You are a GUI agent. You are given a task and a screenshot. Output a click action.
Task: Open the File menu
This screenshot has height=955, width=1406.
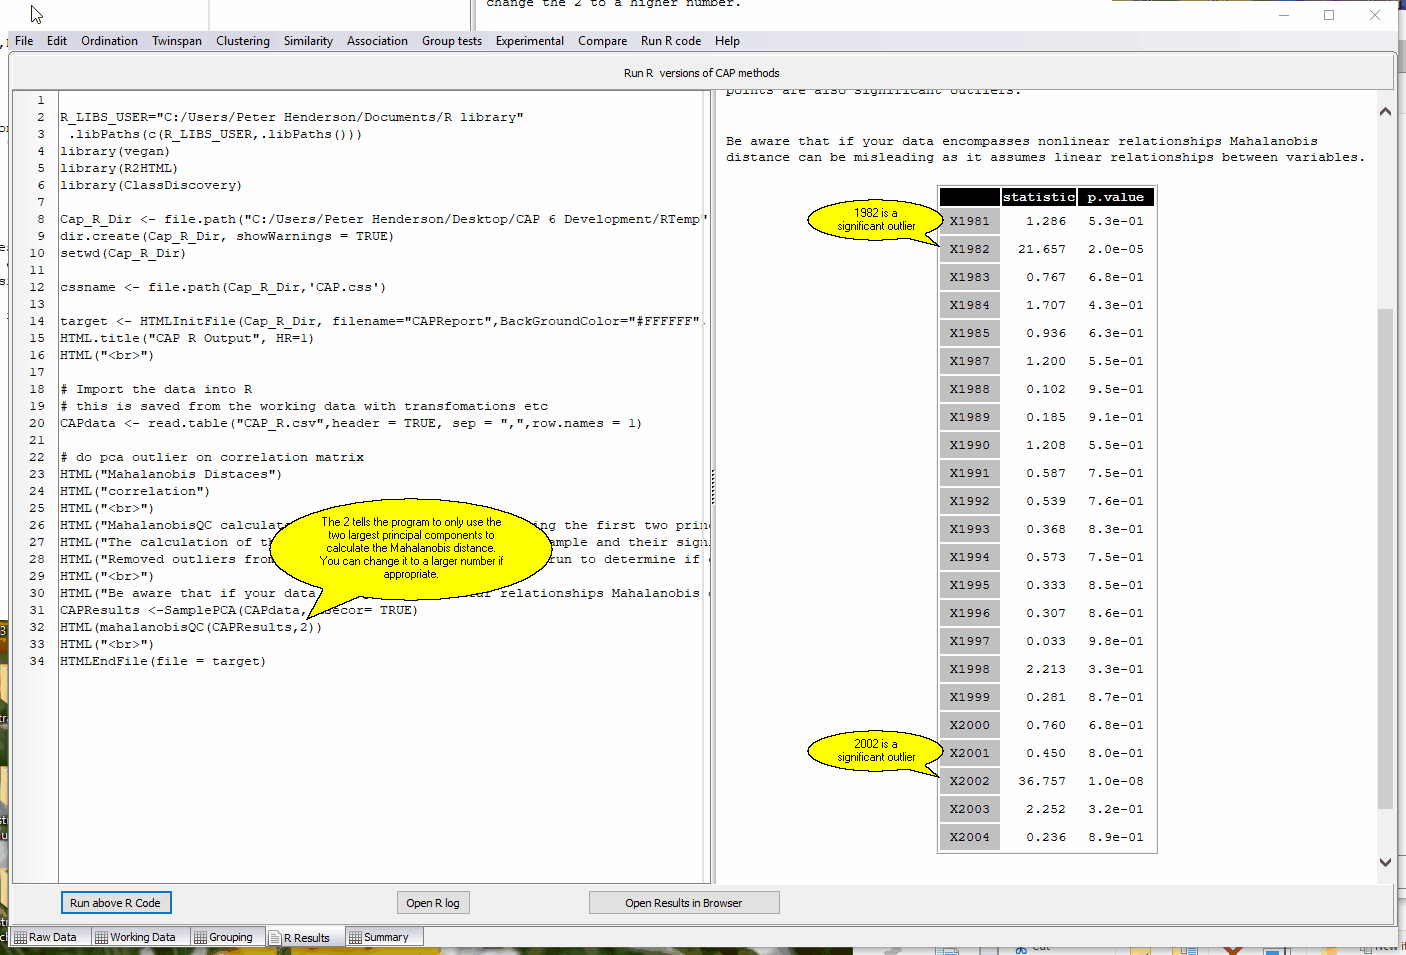point(24,41)
